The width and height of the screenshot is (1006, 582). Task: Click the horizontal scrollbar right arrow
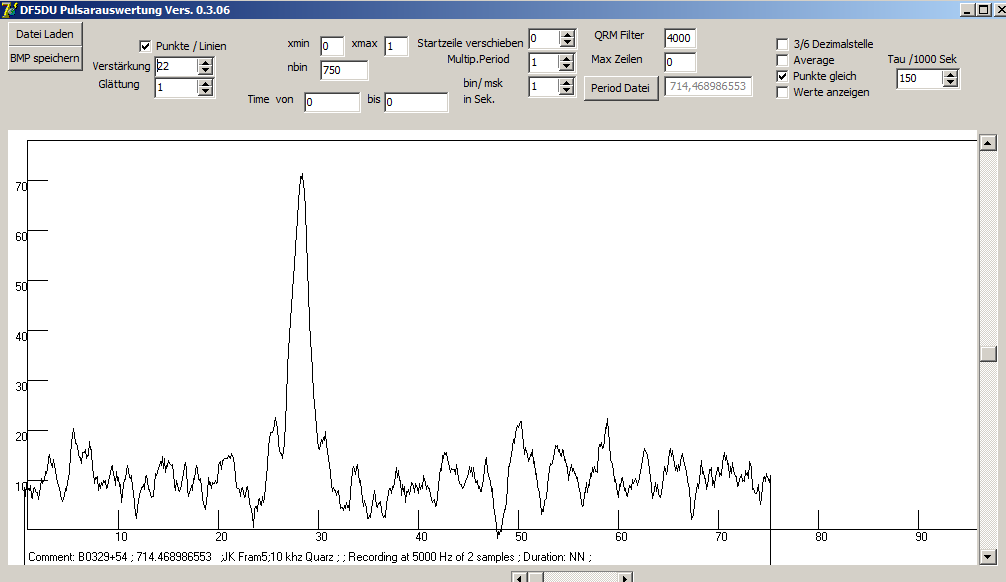click(626, 578)
